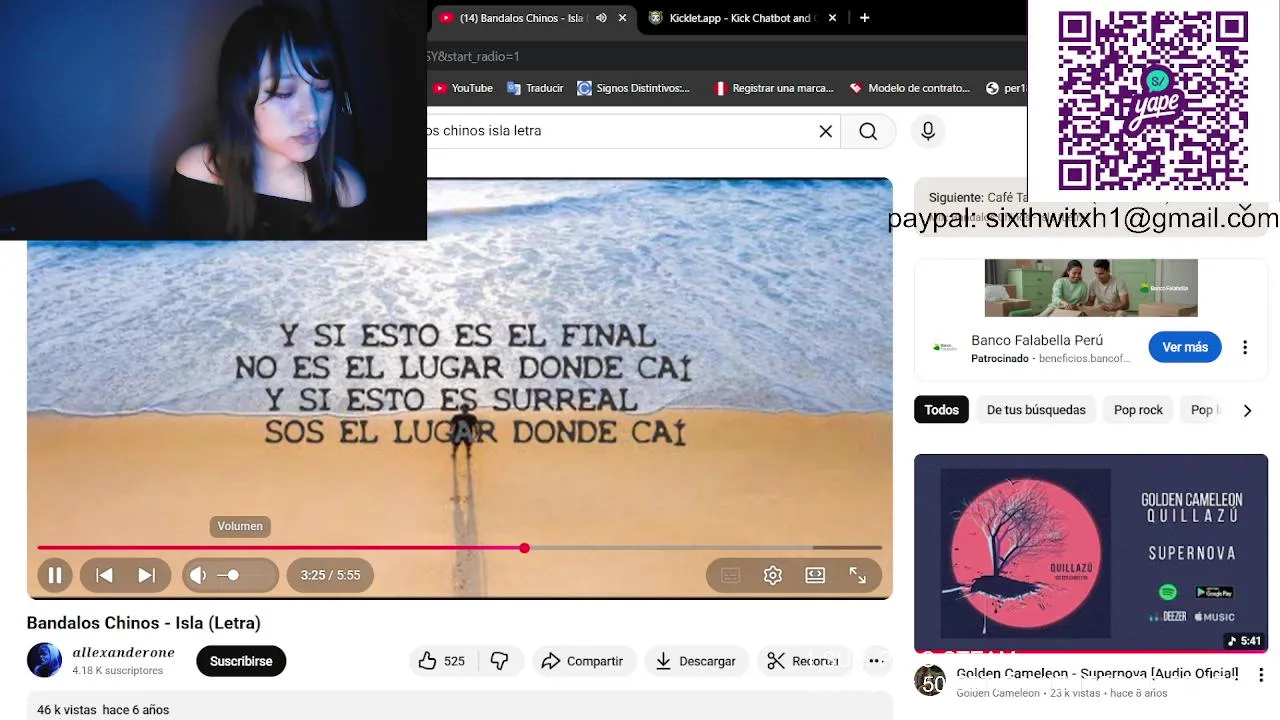This screenshot has height=720, width=1280.
Task: Pause the video playback
Action: coord(55,575)
